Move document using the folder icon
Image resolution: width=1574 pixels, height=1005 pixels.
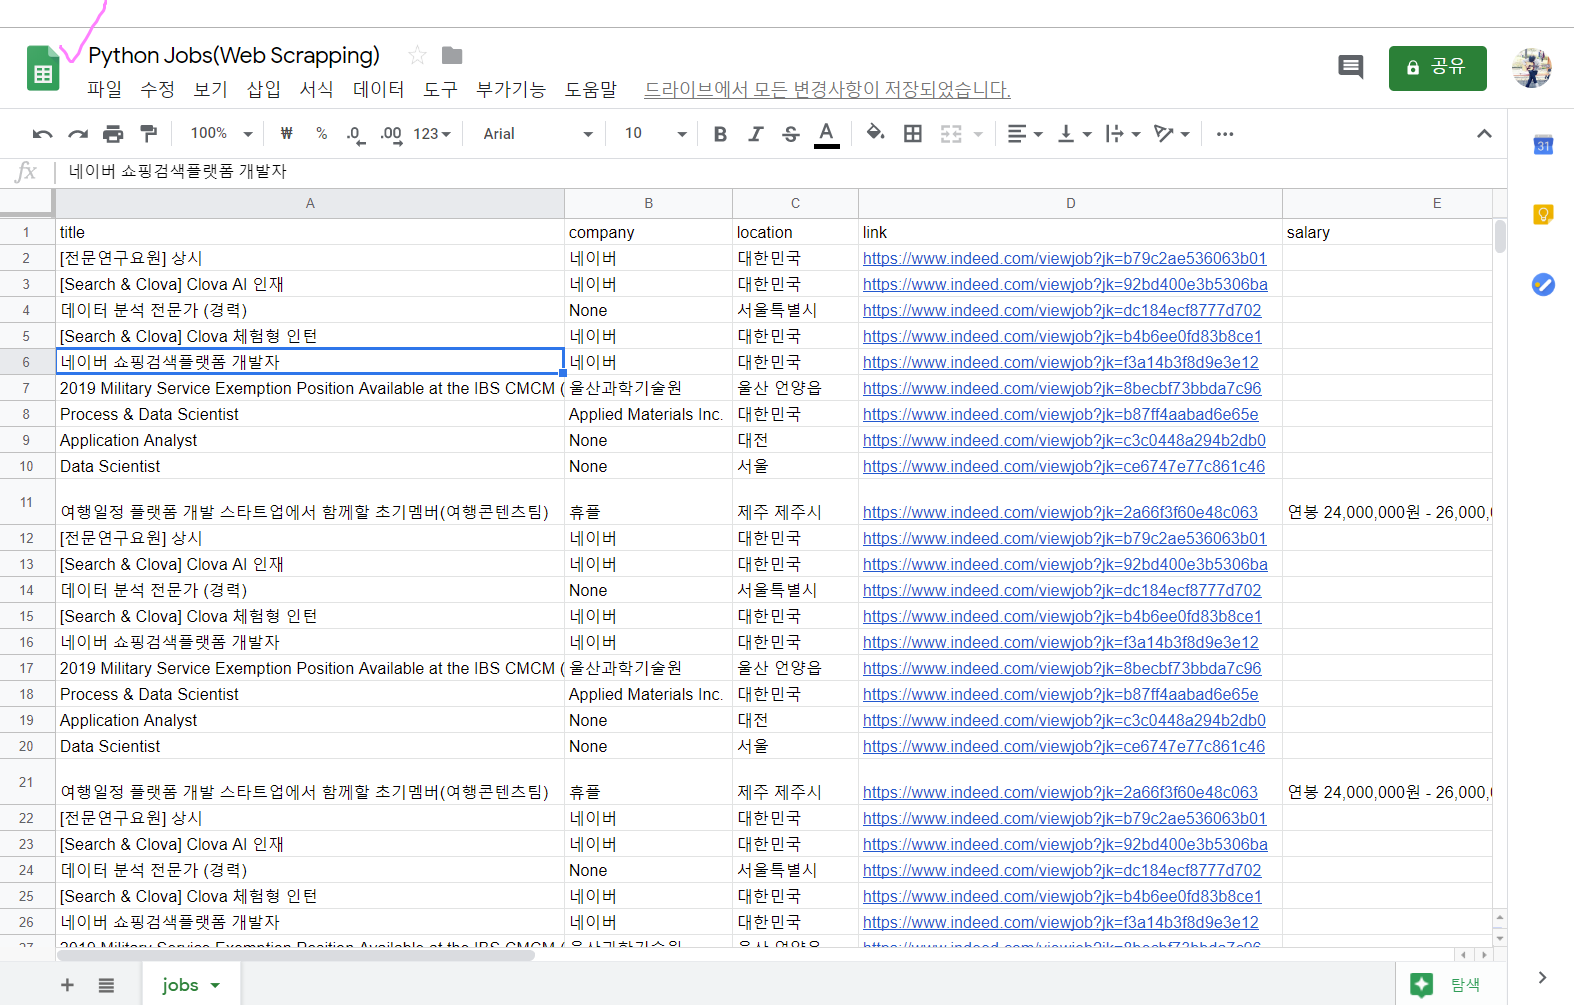click(x=452, y=55)
